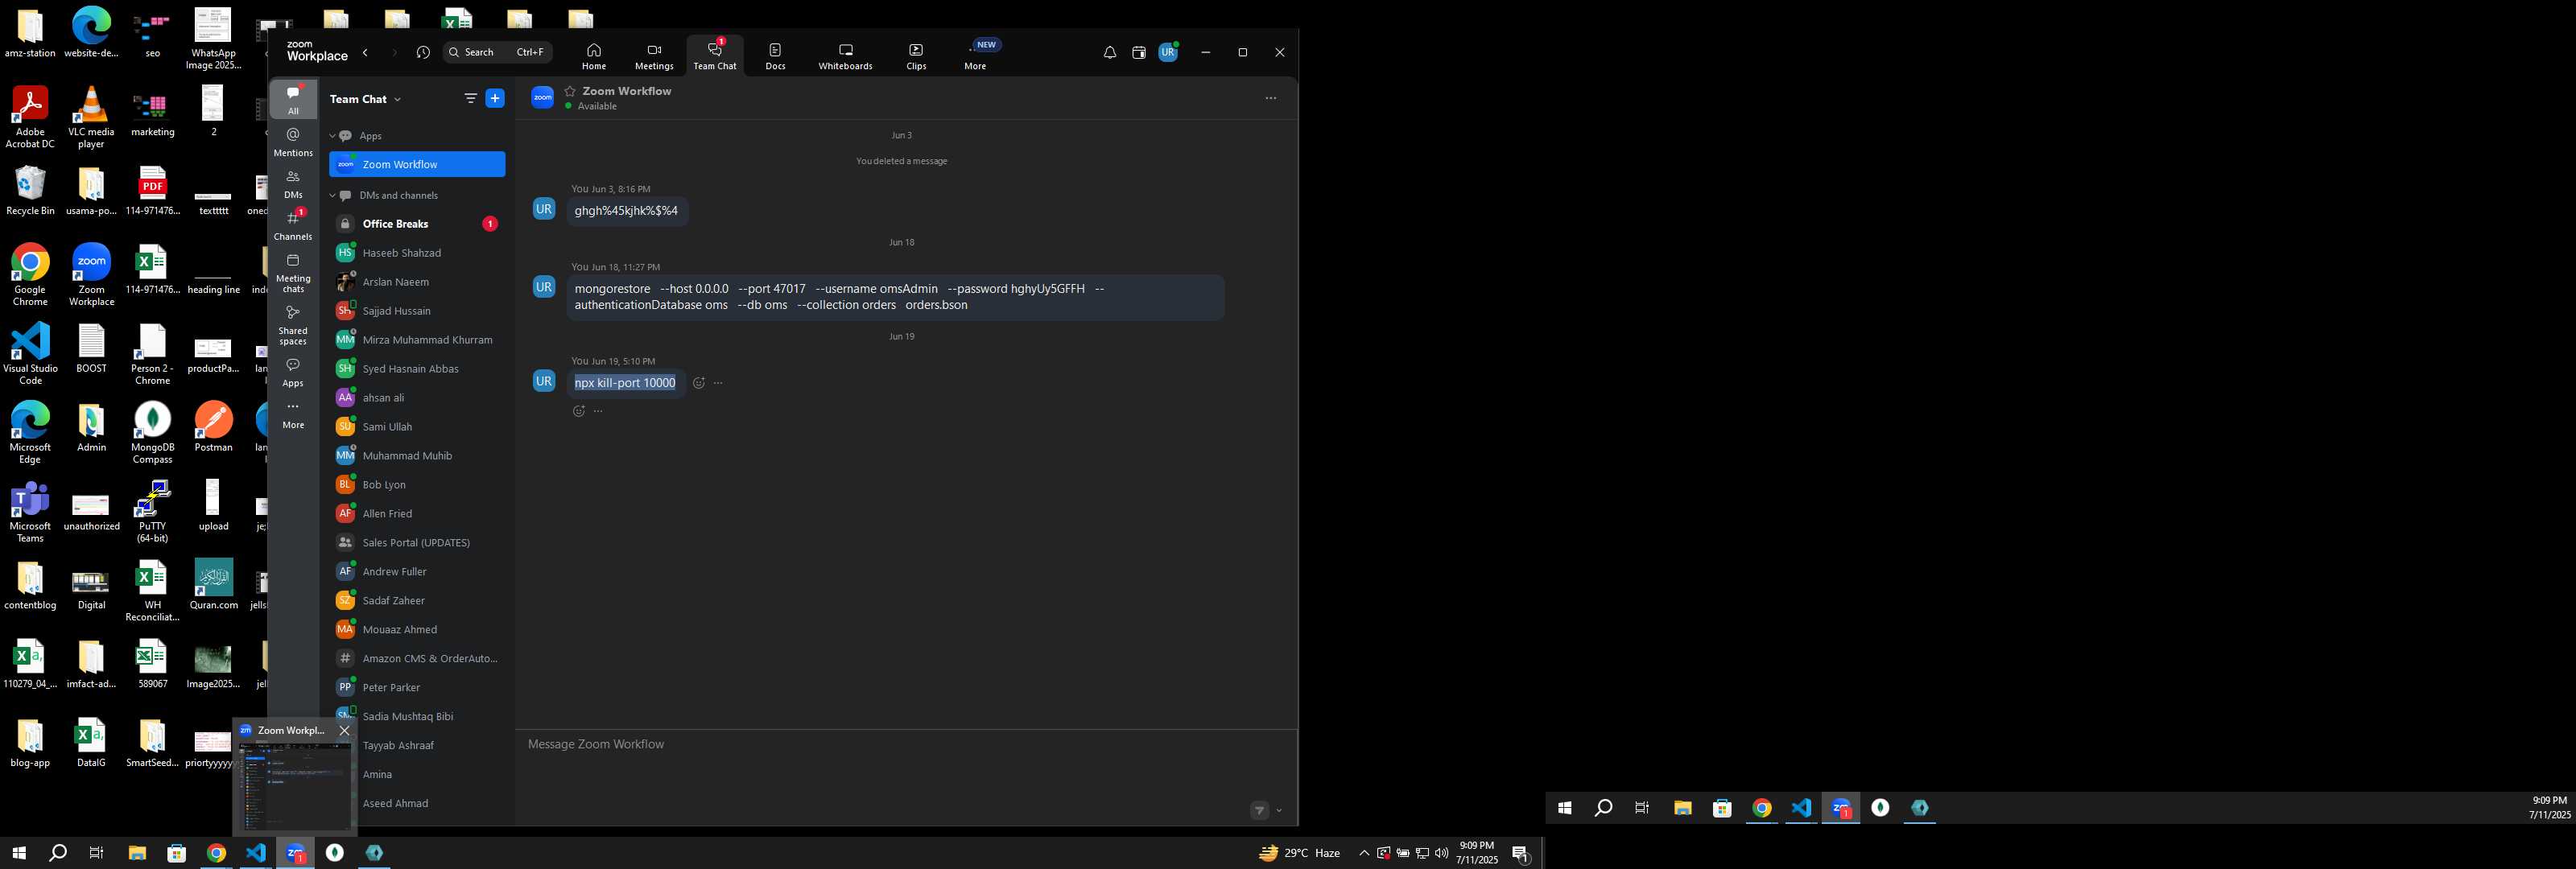Select the Team Chat top tab
Viewport: 2576px width, 869px height.
pos(715,56)
